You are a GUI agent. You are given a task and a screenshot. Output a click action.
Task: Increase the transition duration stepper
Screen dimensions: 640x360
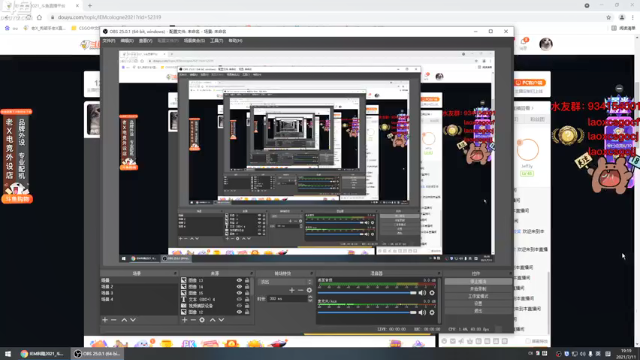(x=310, y=298)
